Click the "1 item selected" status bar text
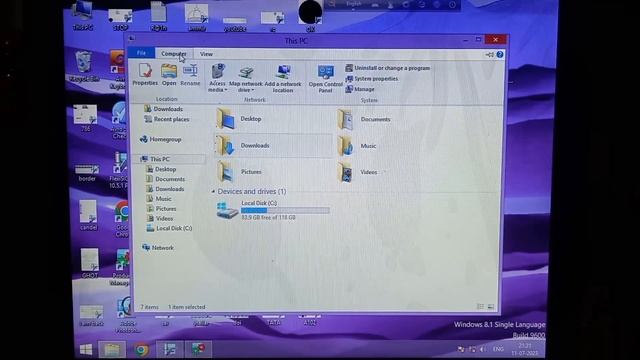The image size is (640, 360). click(187, 307)
